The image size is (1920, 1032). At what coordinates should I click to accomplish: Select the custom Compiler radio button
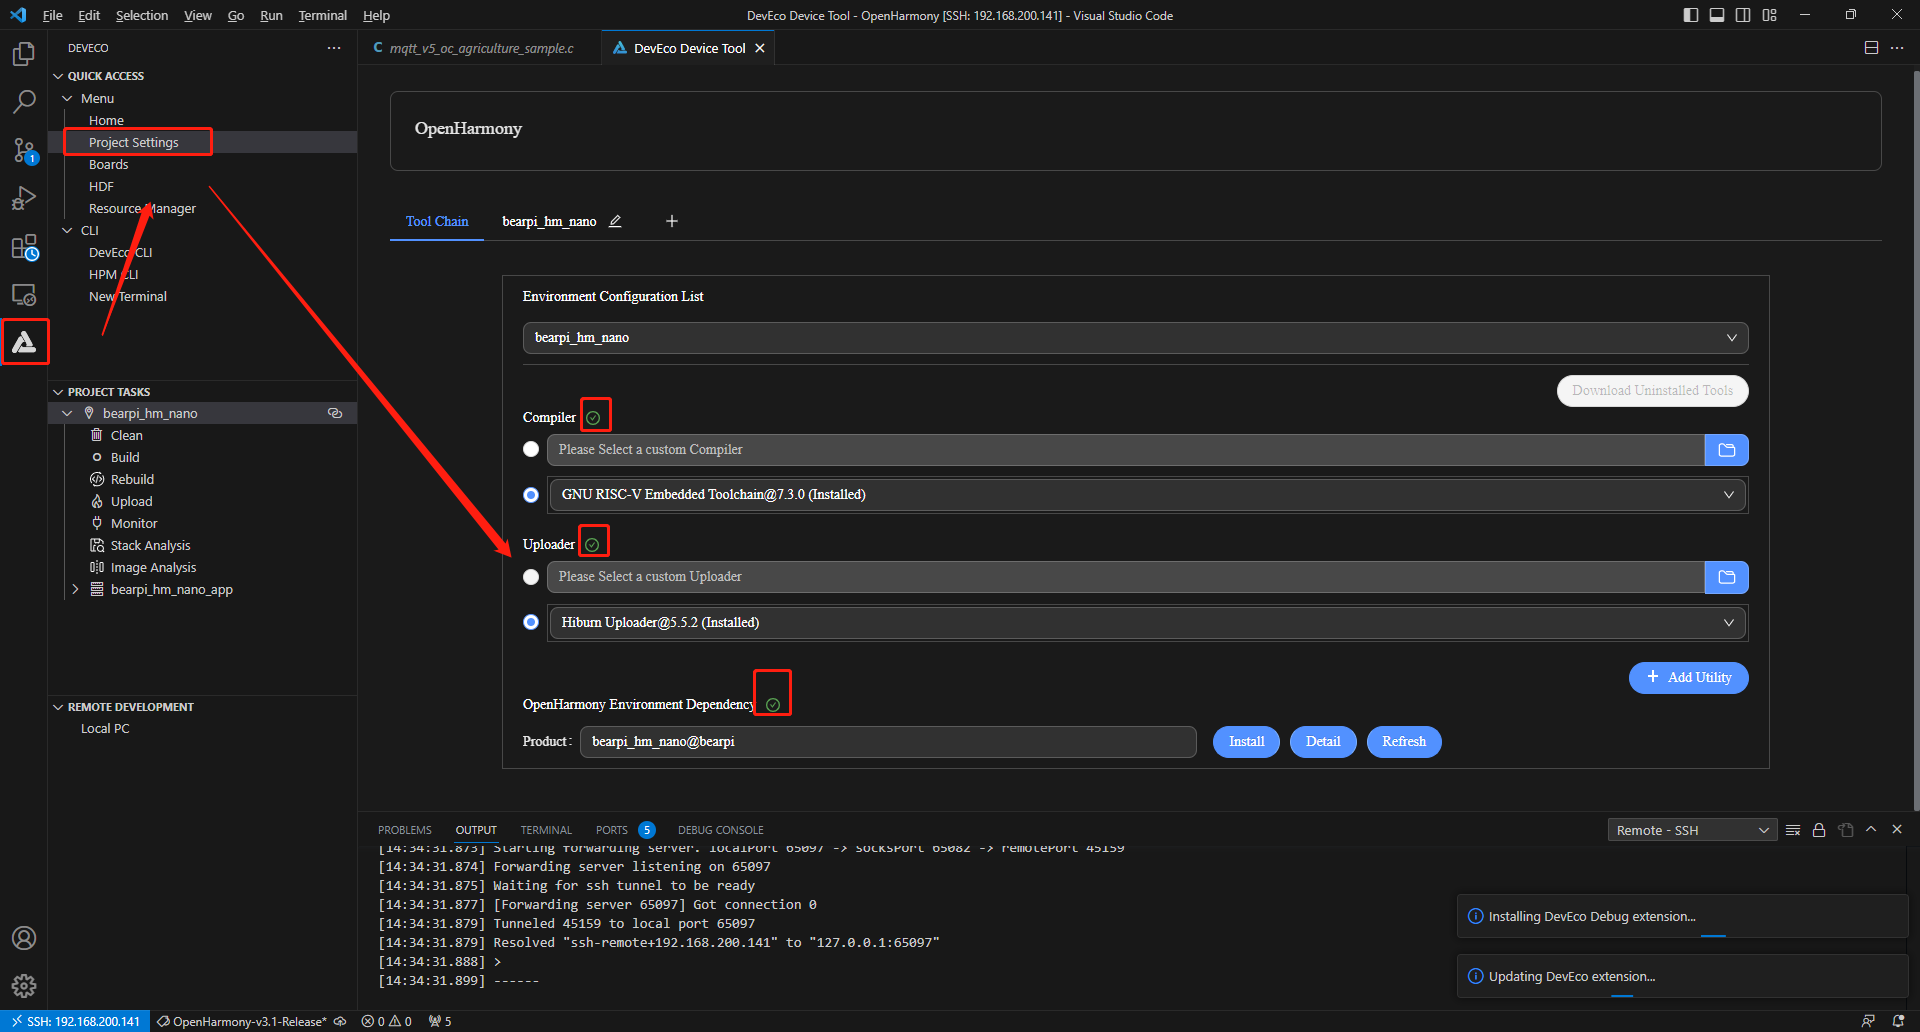pyautogui.click(x=531, y=450)
